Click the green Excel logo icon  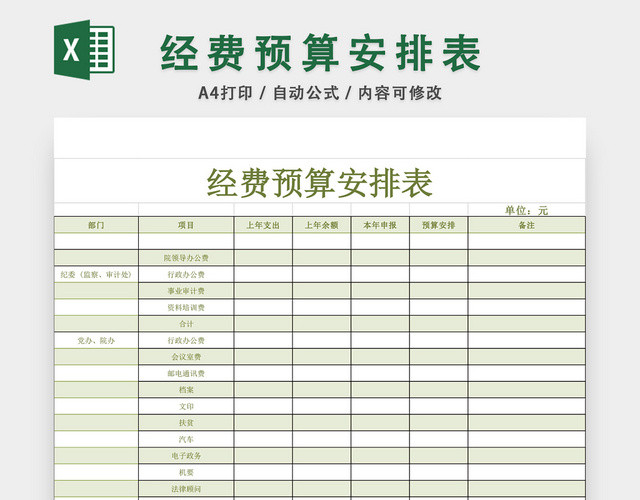tap(84, 50)
